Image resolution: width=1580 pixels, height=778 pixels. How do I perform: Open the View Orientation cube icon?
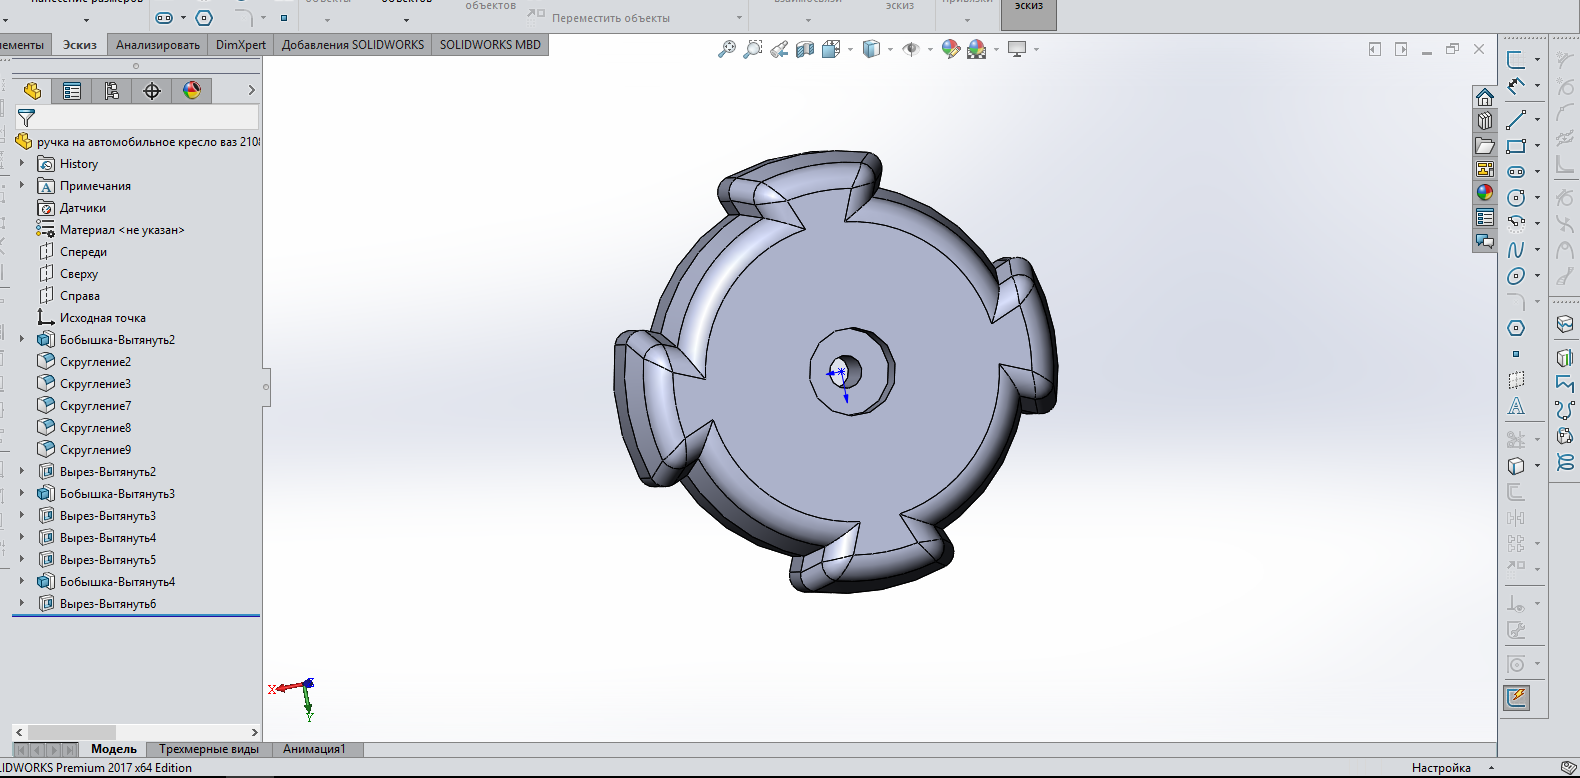point(830,49)
